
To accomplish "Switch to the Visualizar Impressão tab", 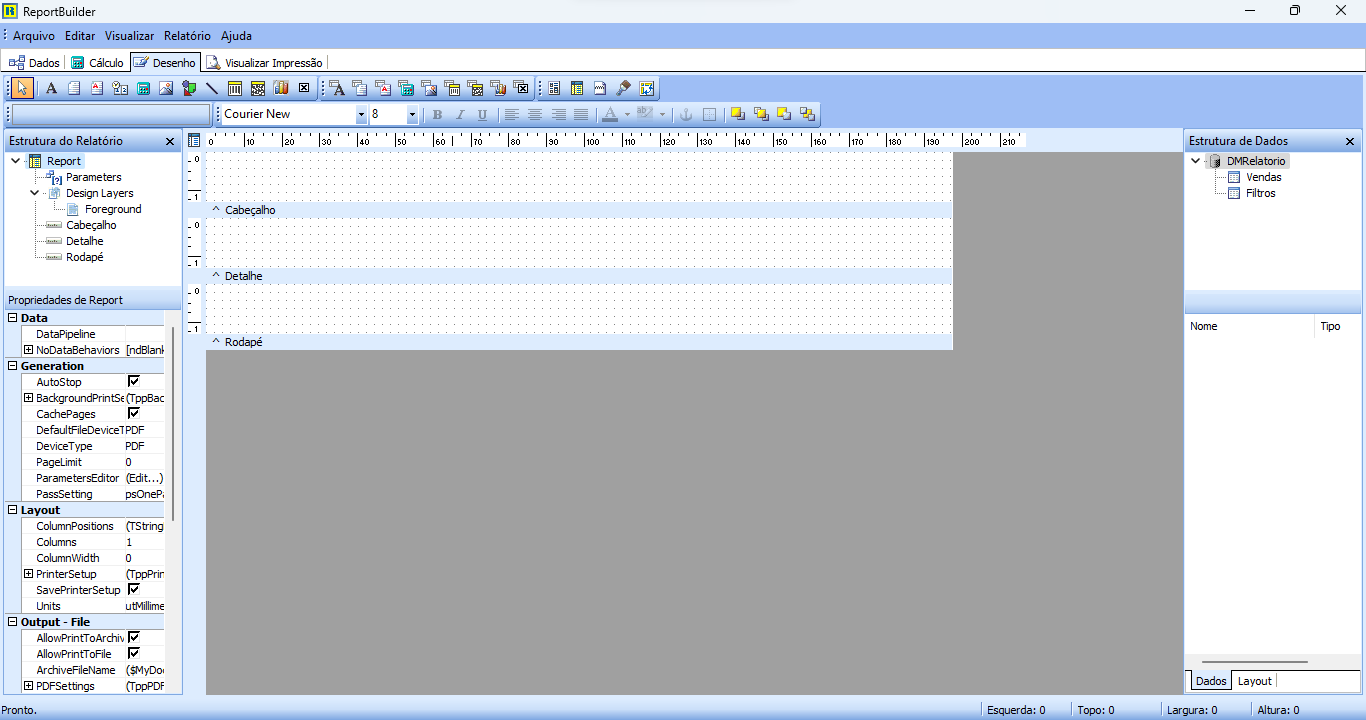I will coord(264,62).
